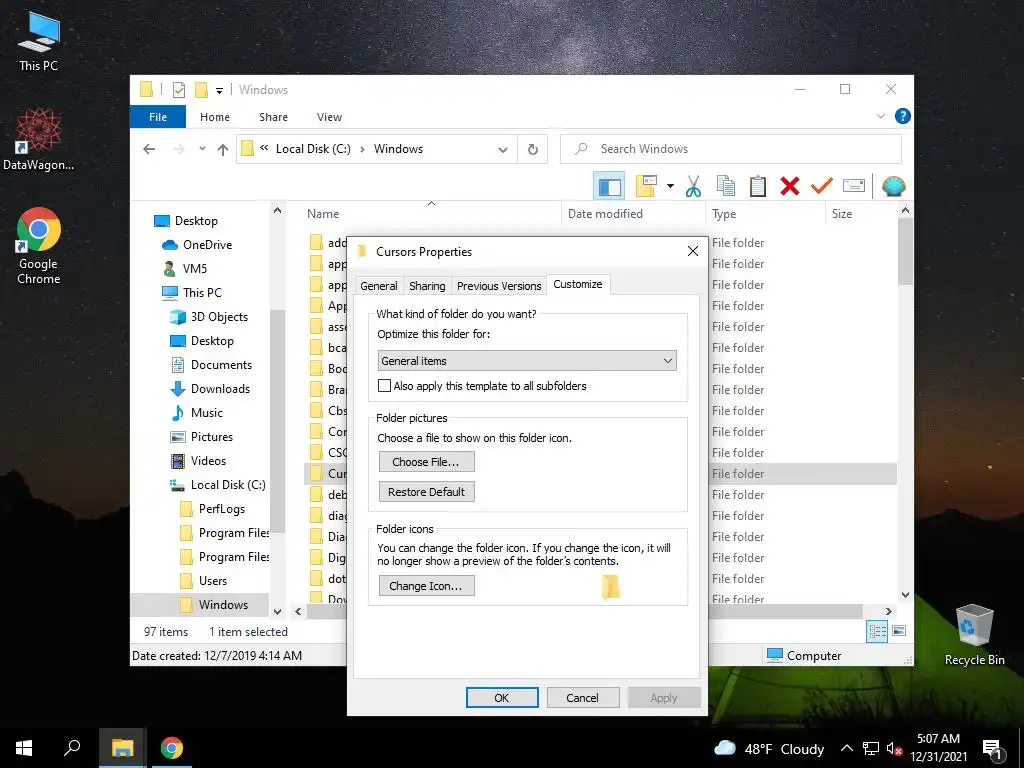Click the taskbar search magnifier

[x=72, y=748]
